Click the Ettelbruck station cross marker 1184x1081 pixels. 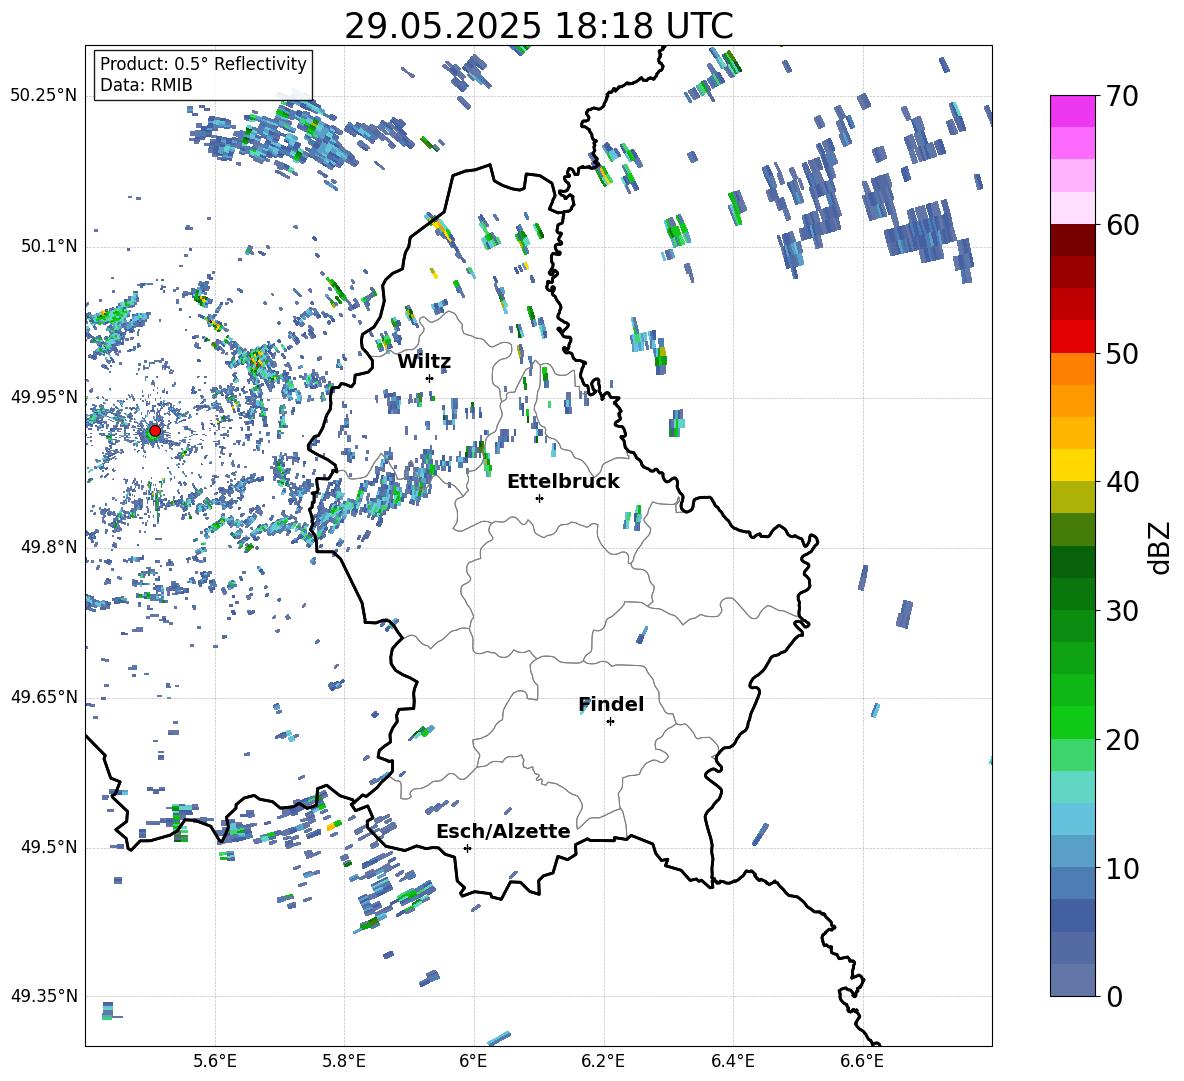[539, 498]
